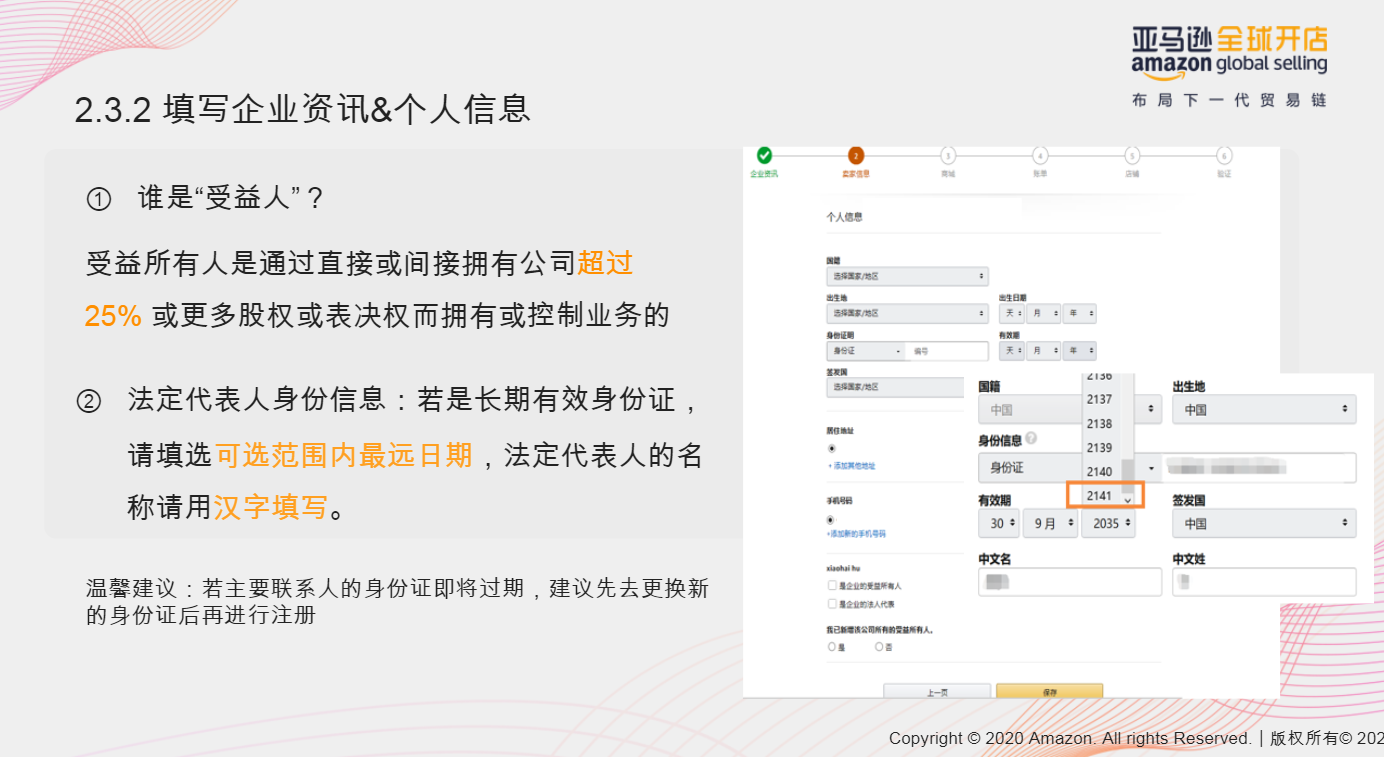Image resolution: width=1384 pixels, height=757 pixels.
Task: Click the orange step 2 circle for 卖家信息
Action: 856,155
